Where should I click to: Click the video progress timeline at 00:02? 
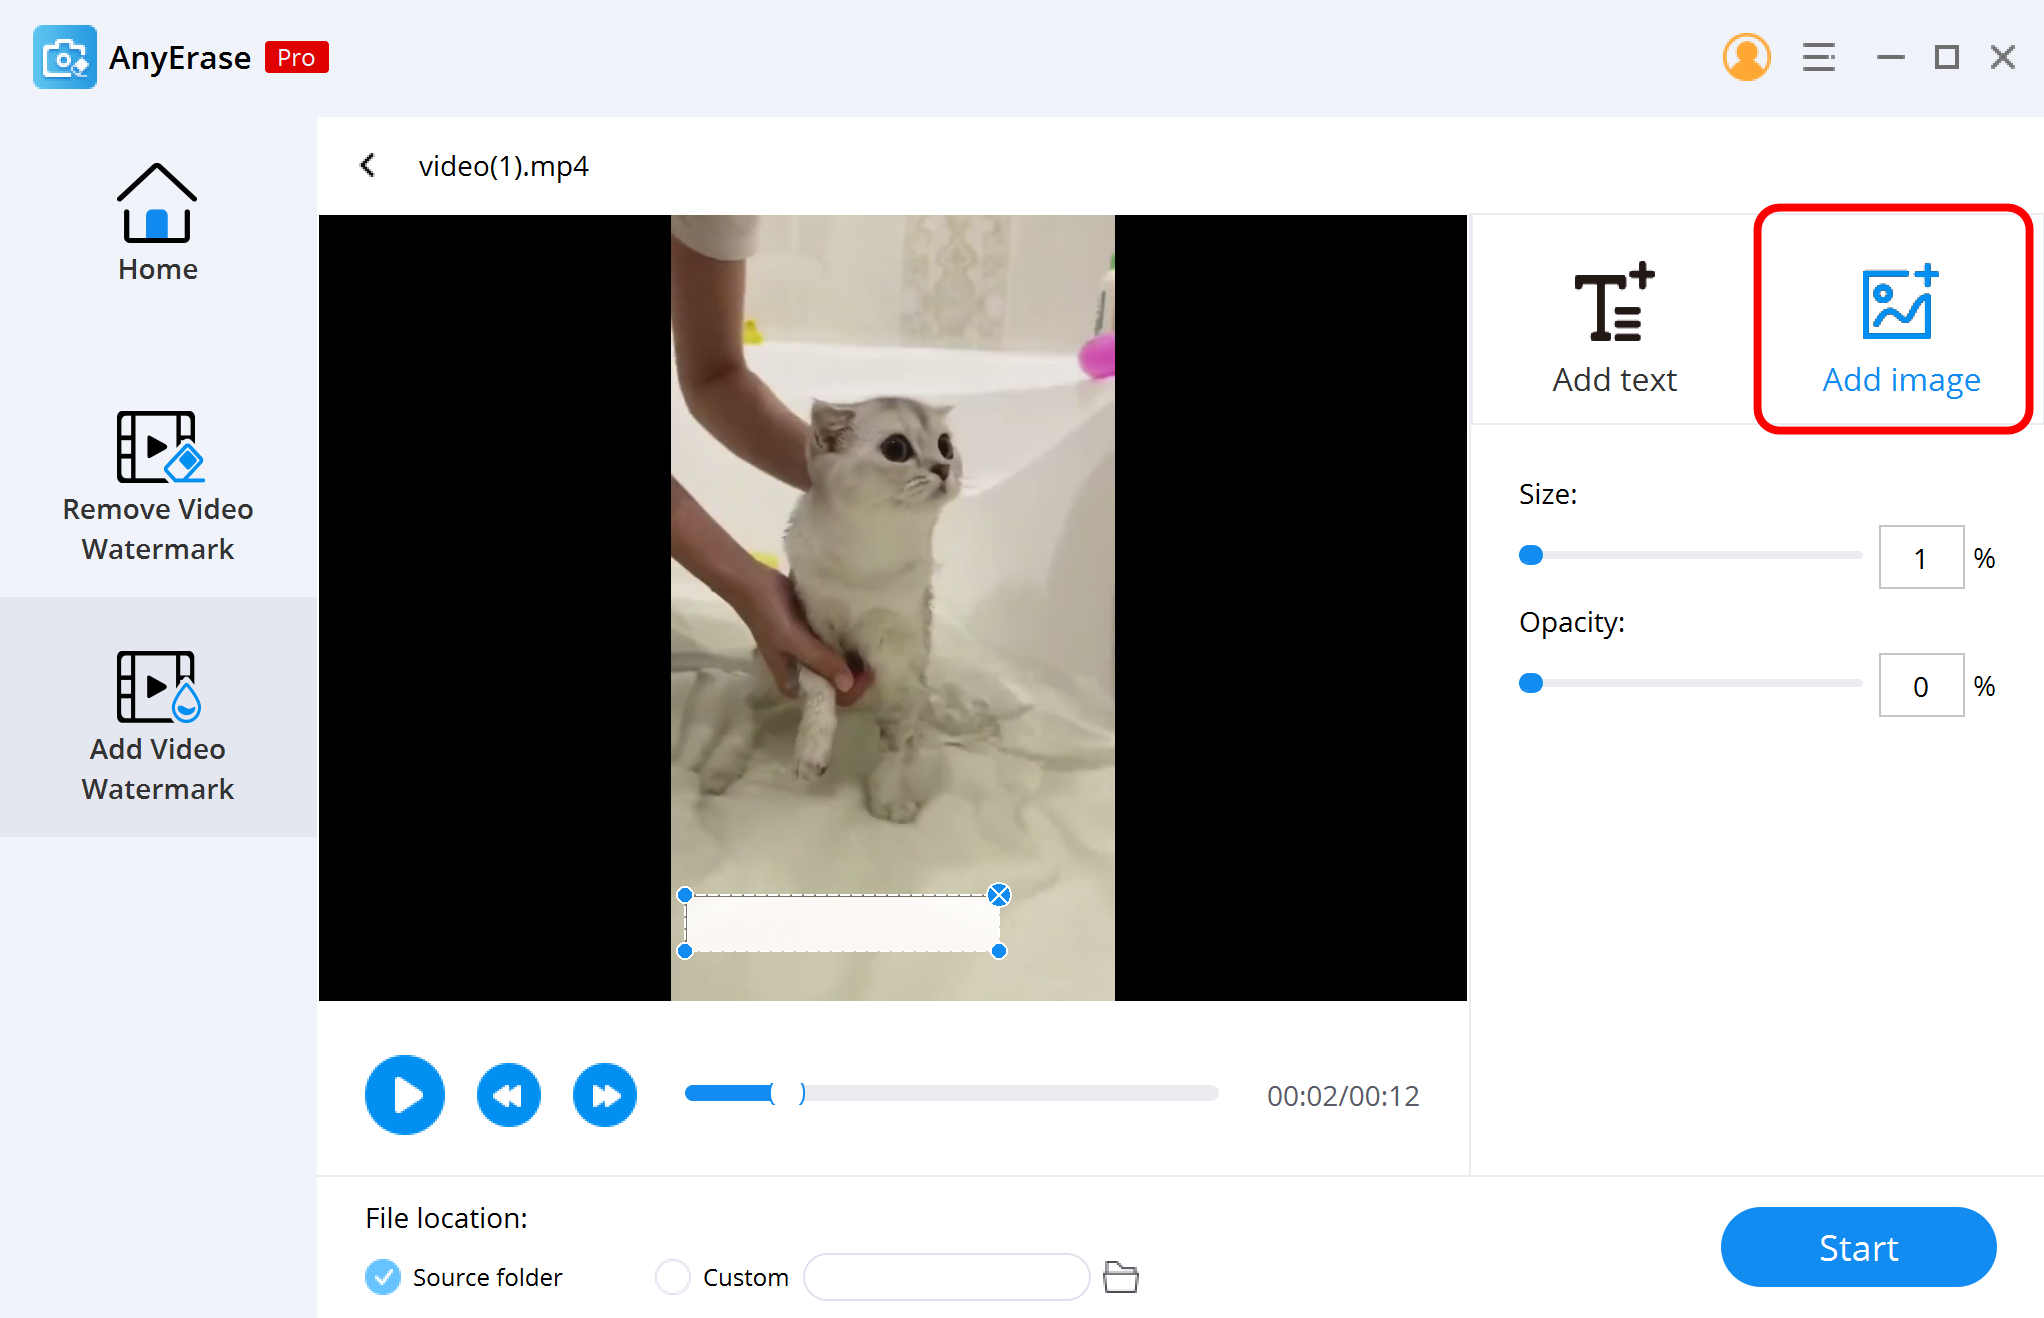click(x=787, y=1095)
